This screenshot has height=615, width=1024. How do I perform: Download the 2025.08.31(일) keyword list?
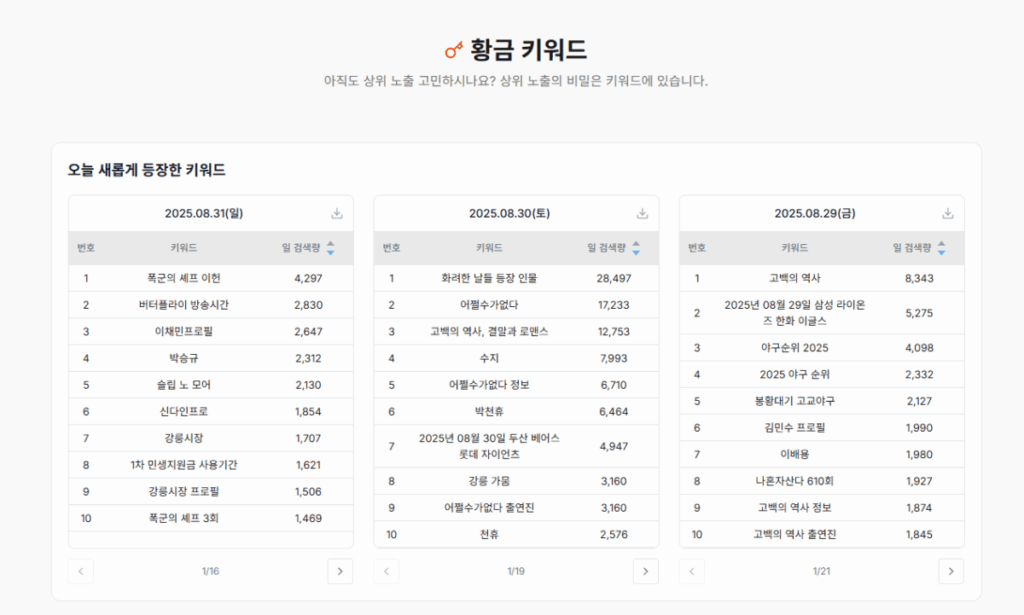[x=336, y=213]
